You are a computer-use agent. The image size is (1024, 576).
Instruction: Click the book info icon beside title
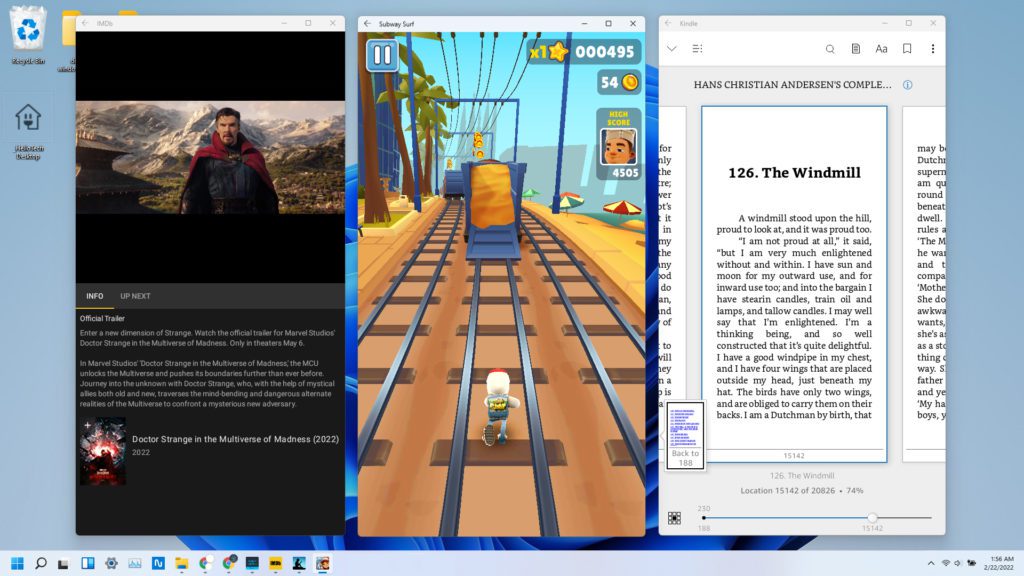pyautogui.click(x=907, y=85)
